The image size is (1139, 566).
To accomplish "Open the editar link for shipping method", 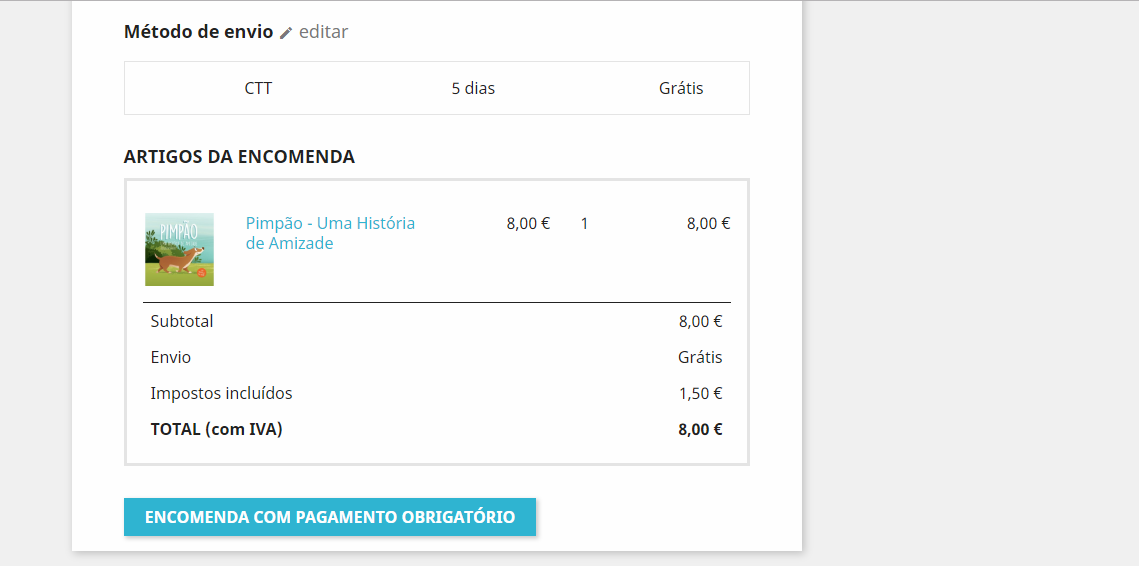I will (323, 32).
